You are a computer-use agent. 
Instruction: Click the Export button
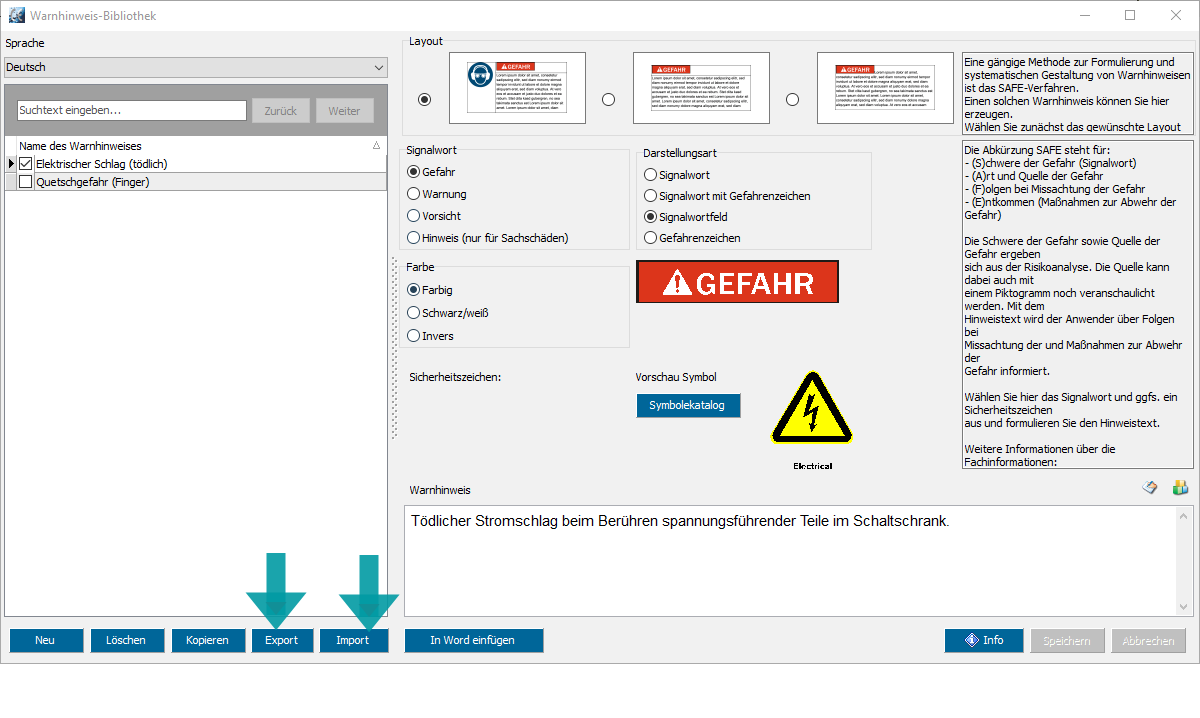[282, 640]
